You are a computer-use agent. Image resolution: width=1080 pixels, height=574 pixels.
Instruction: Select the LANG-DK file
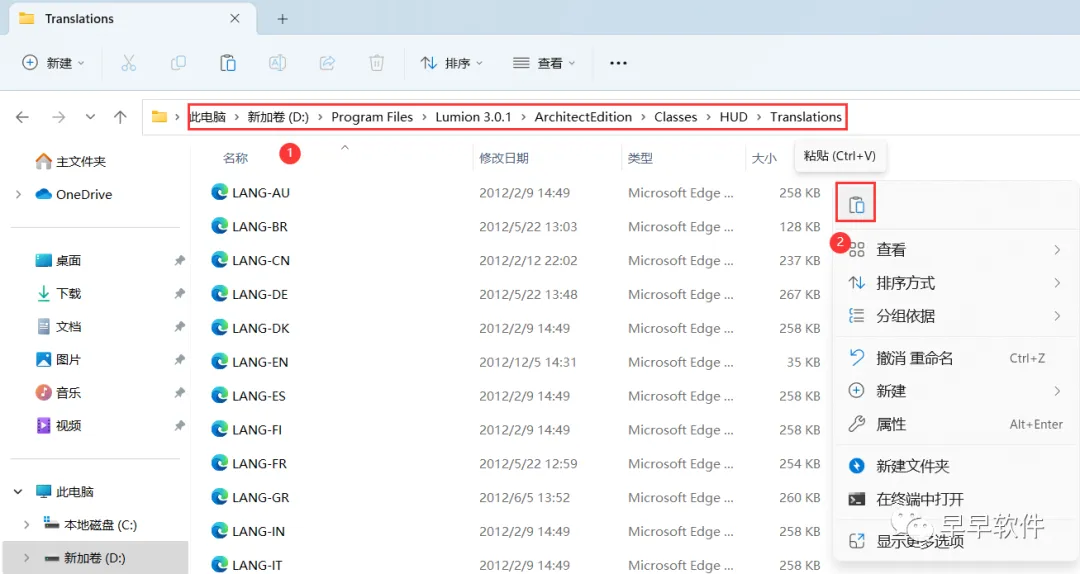click(251, 328)
